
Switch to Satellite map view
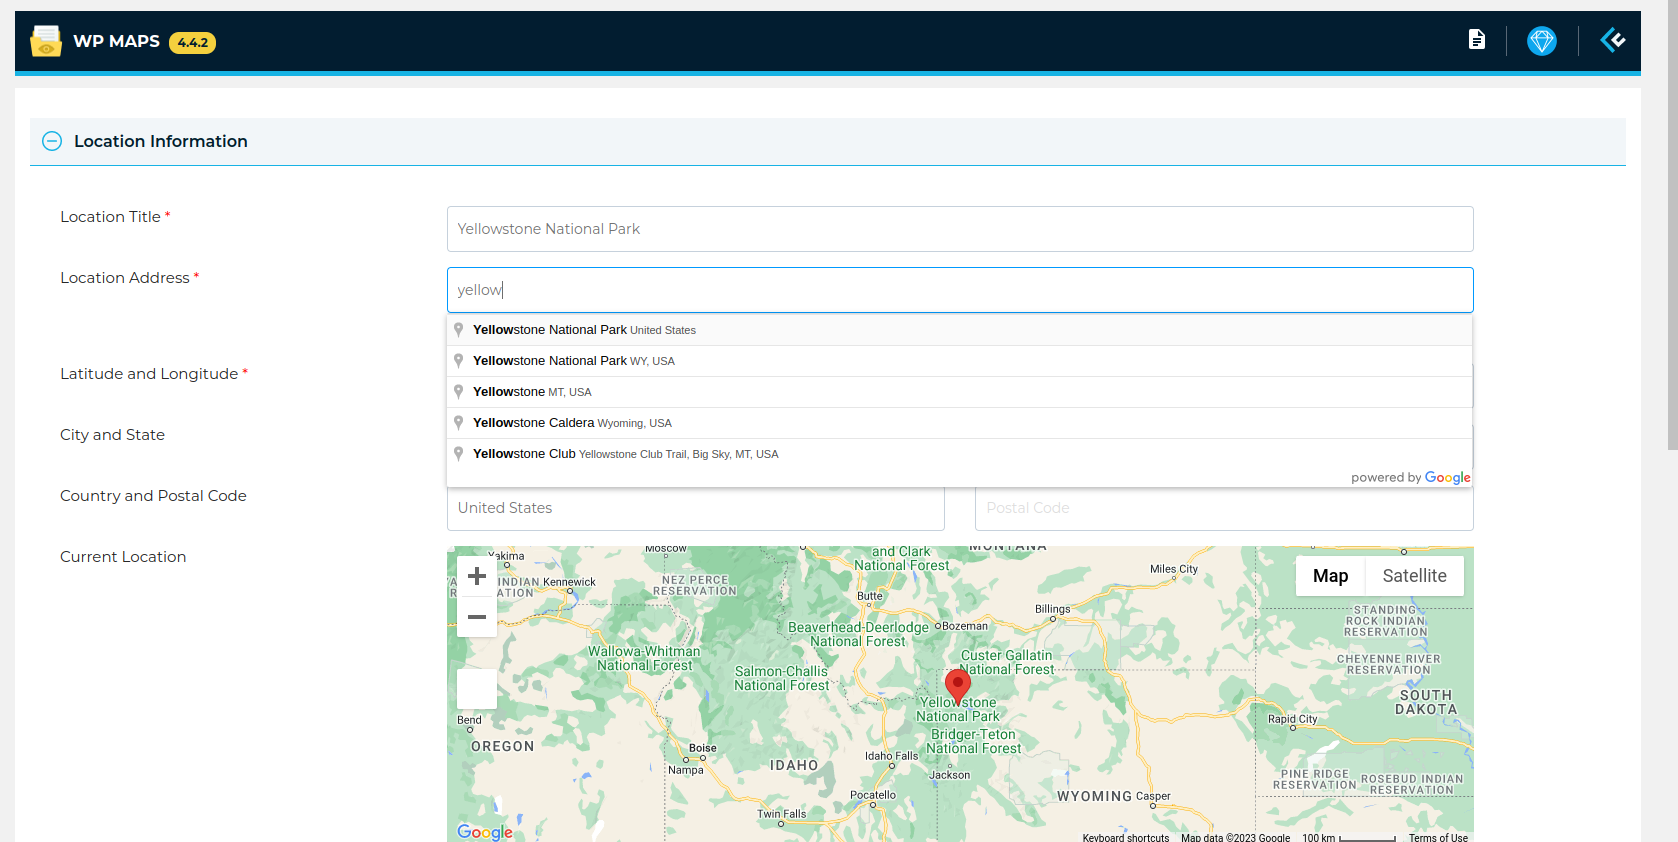(1414, 576)
